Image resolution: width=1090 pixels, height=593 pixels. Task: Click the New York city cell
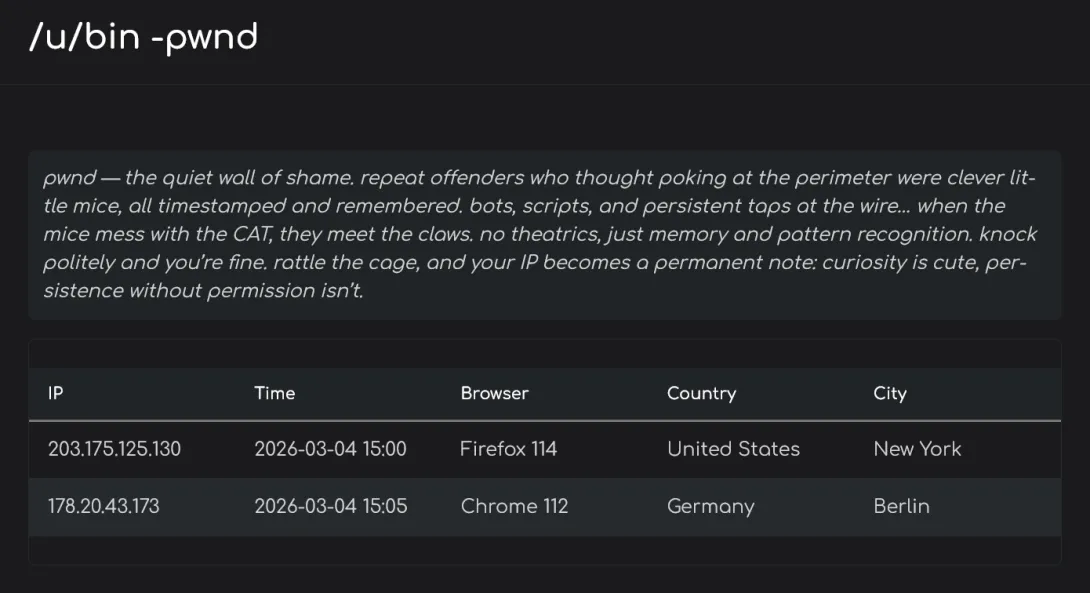[x=917, y=449]
